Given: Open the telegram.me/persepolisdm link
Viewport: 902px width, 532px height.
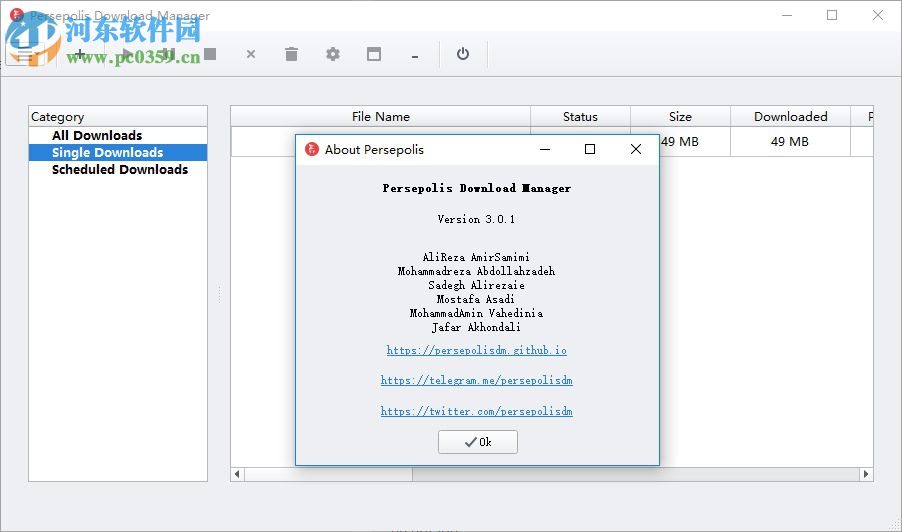Looking at the screenshot, I should tap(476, 380).
